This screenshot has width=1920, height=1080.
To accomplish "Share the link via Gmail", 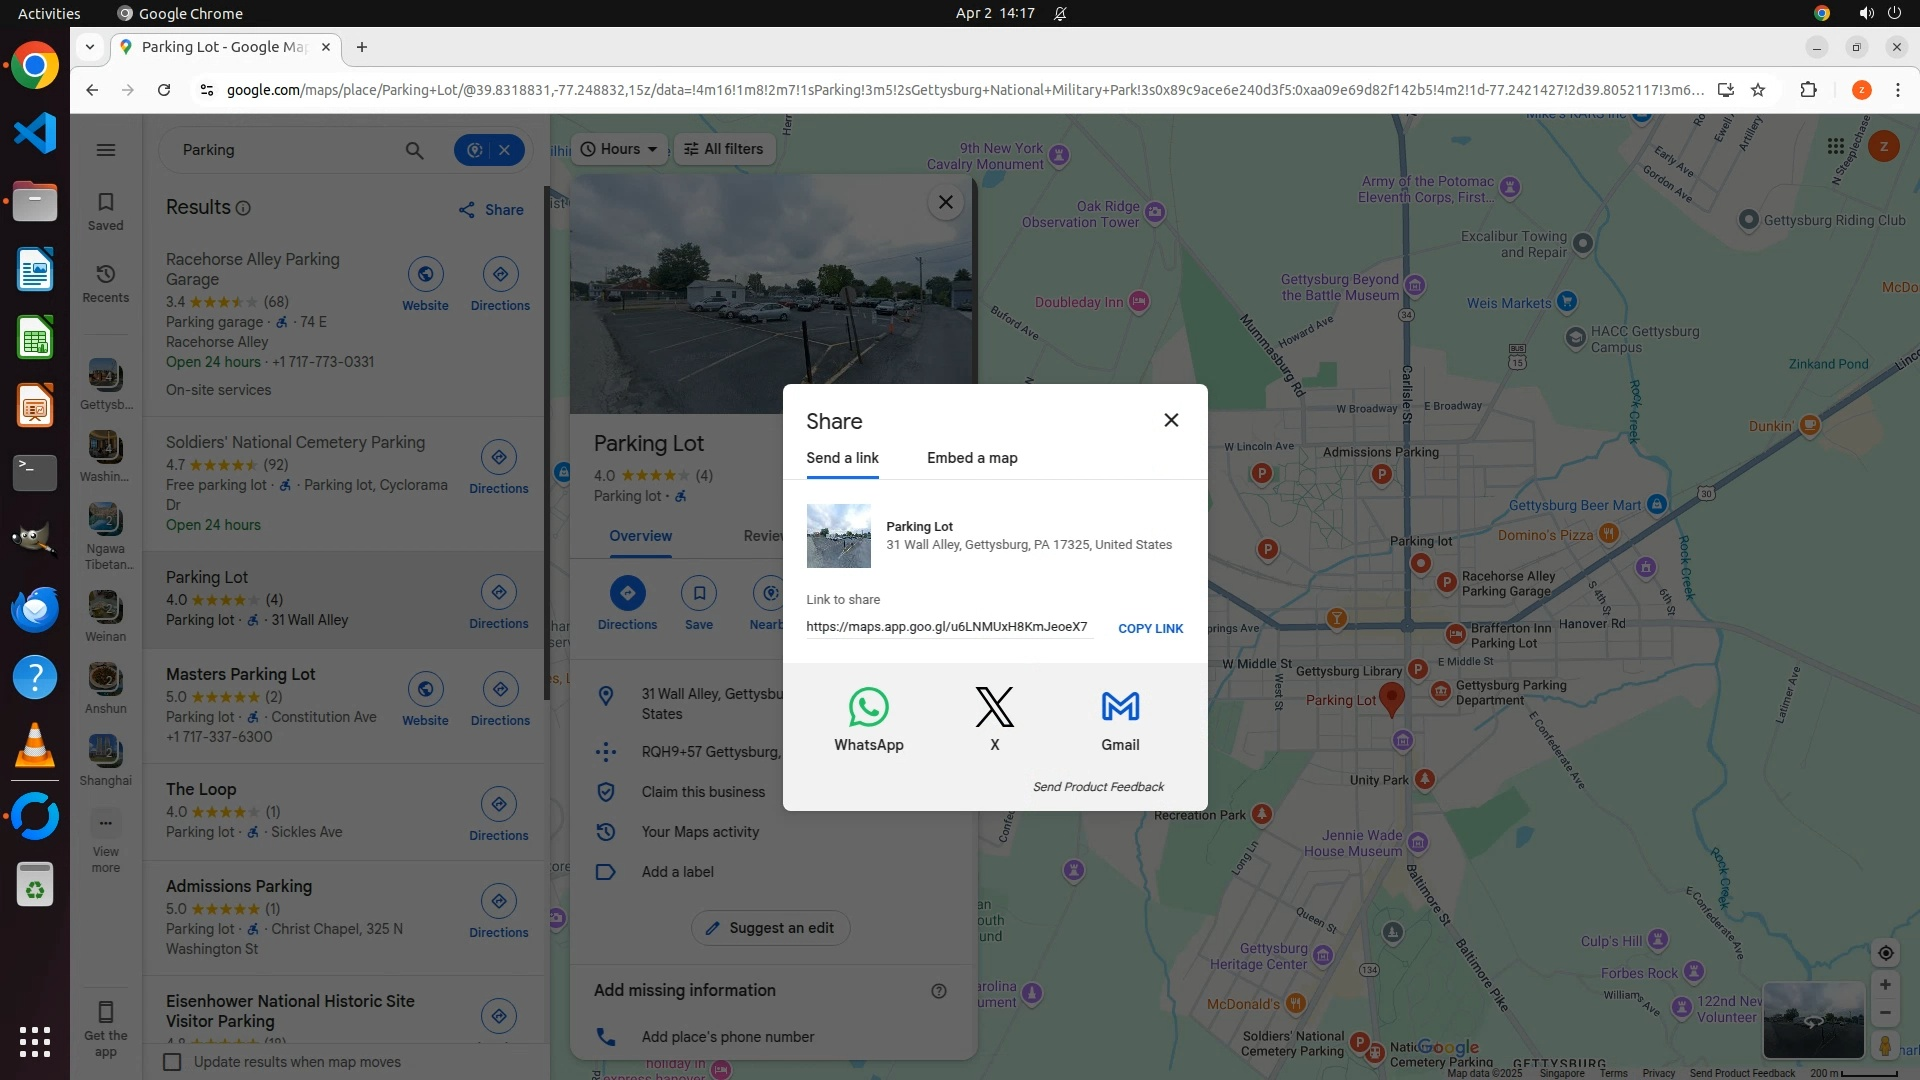I will [1120, 708].
